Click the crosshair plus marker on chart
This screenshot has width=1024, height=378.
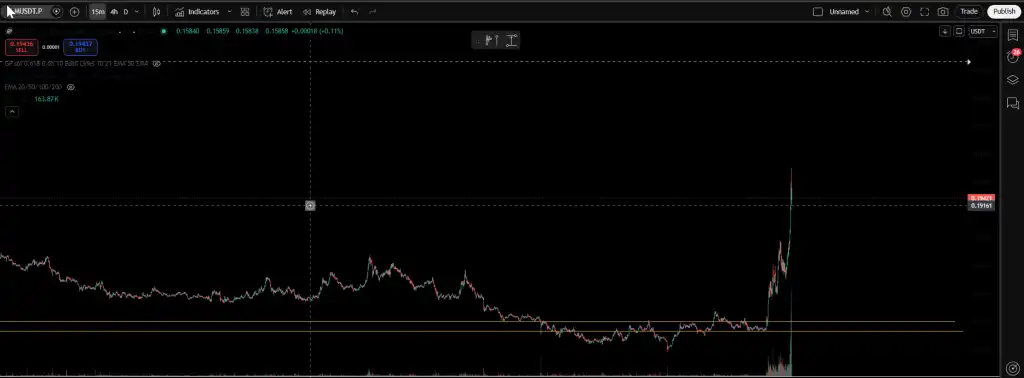click(x=310, y=206)
